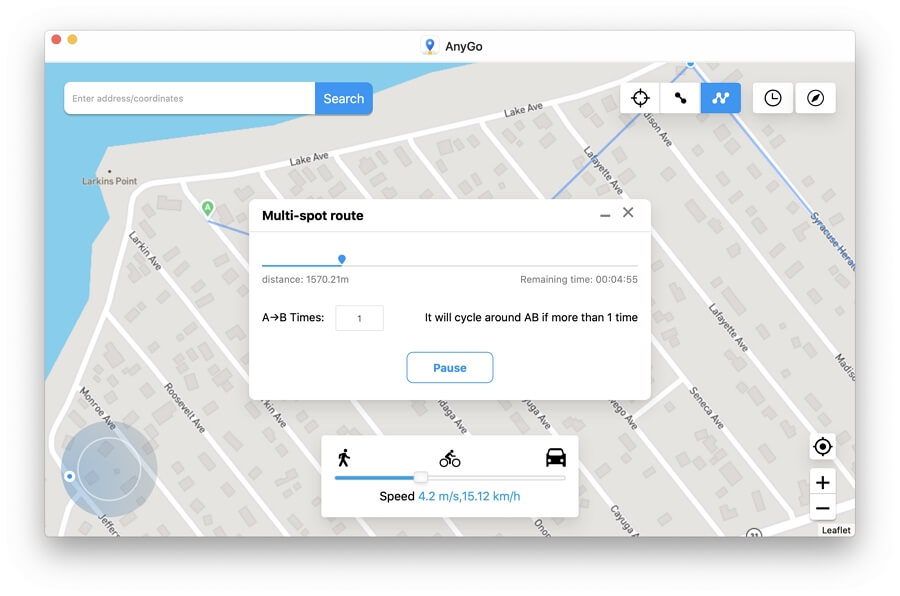
Task: Click the Search button
Action: 343,99
